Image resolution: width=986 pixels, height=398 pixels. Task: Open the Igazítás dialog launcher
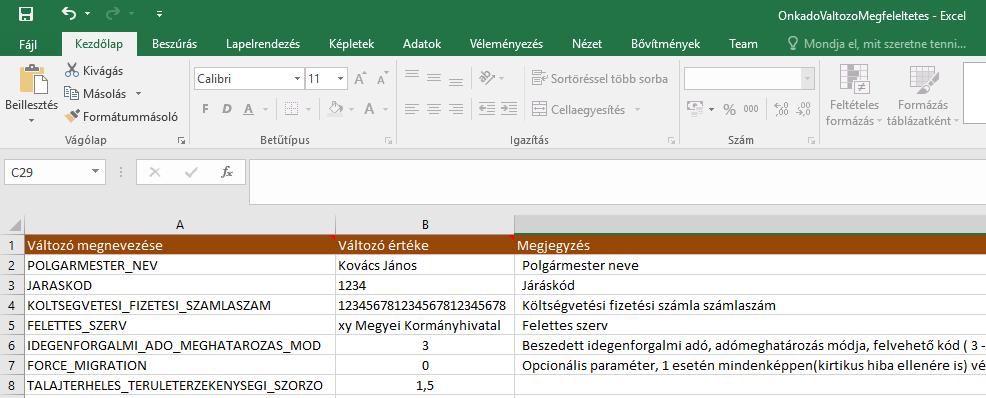click(x=671, y=140)
